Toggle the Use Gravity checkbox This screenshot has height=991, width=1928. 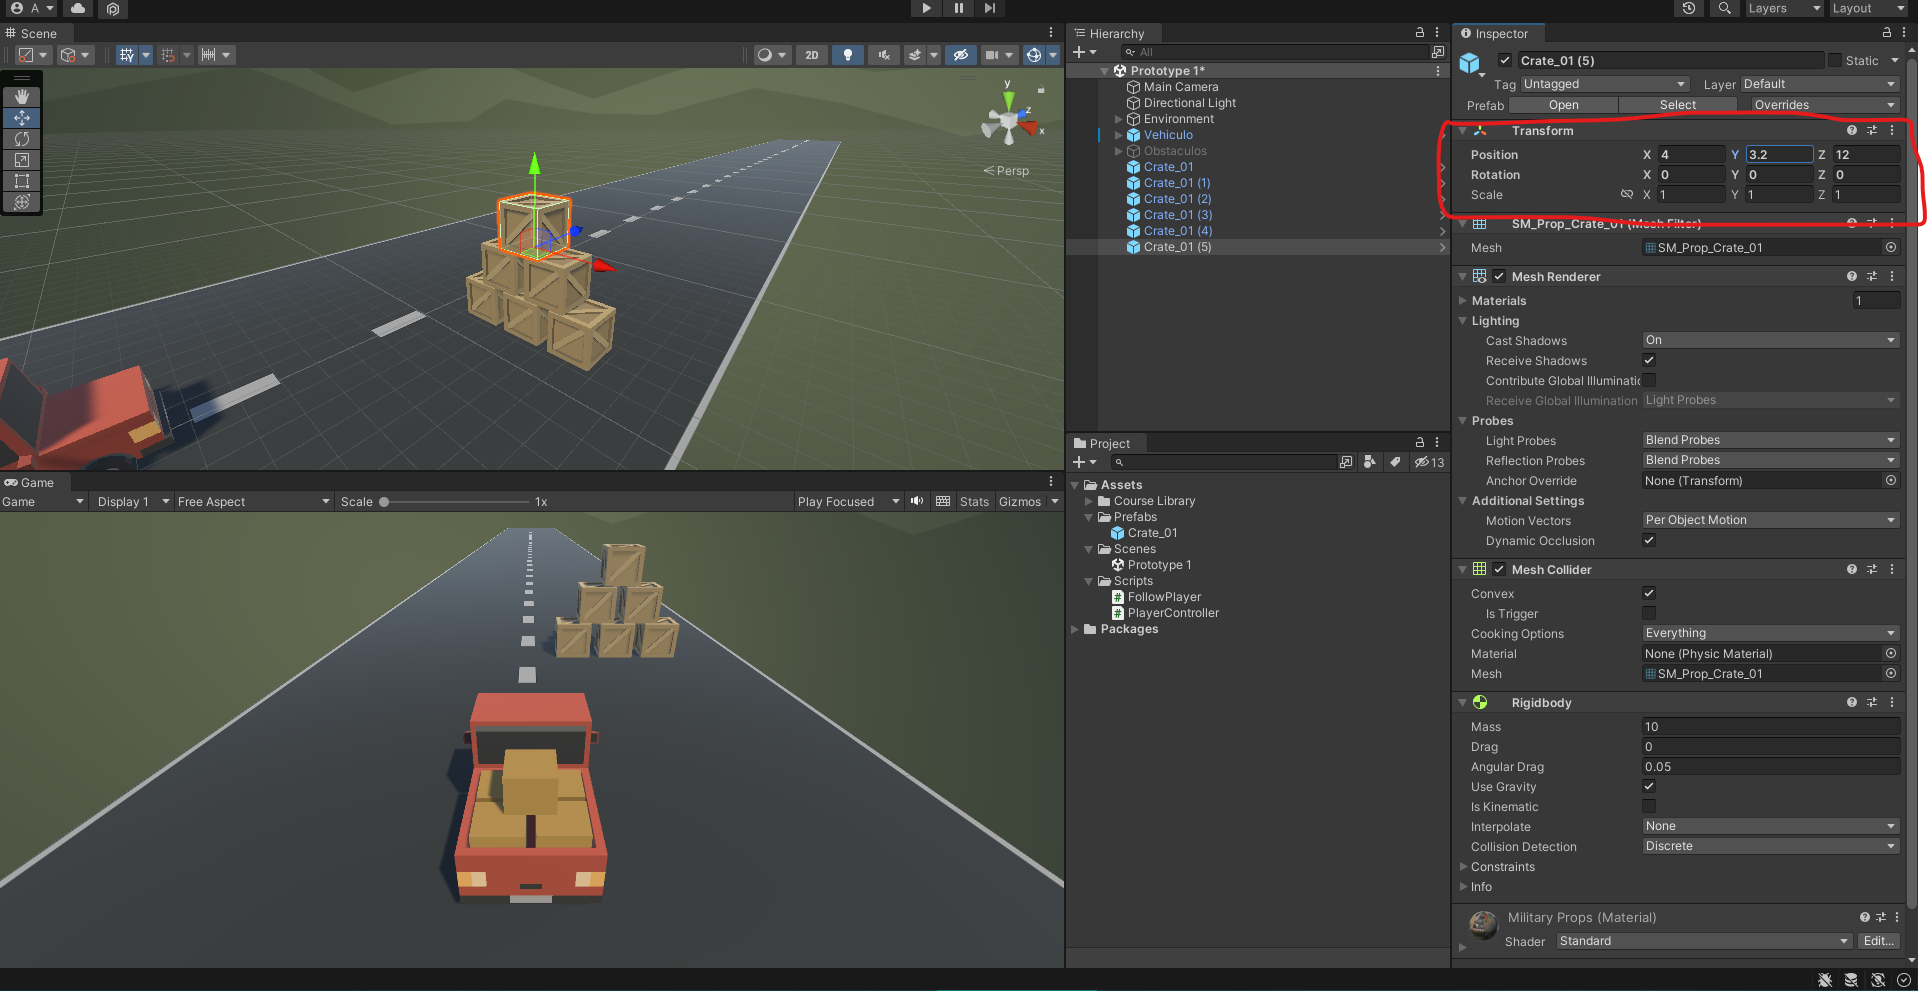[1649, 786]
